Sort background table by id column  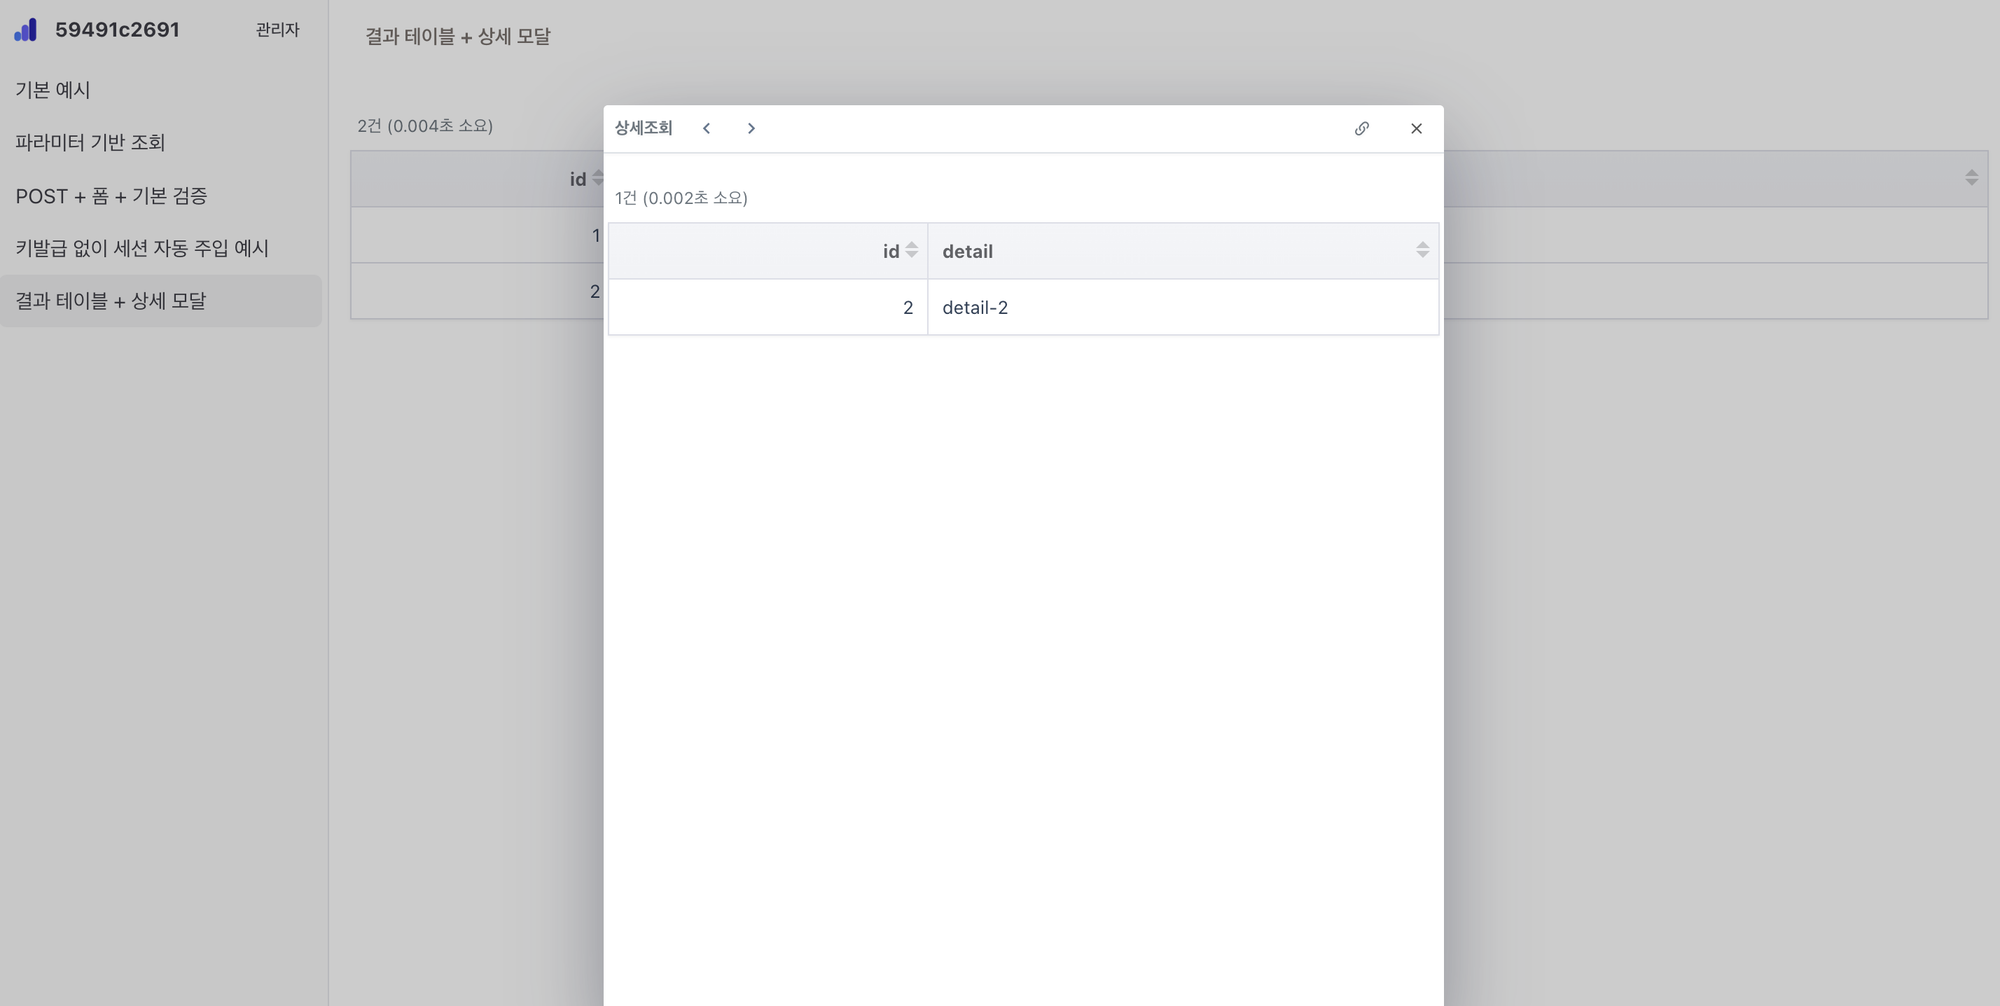597,179
